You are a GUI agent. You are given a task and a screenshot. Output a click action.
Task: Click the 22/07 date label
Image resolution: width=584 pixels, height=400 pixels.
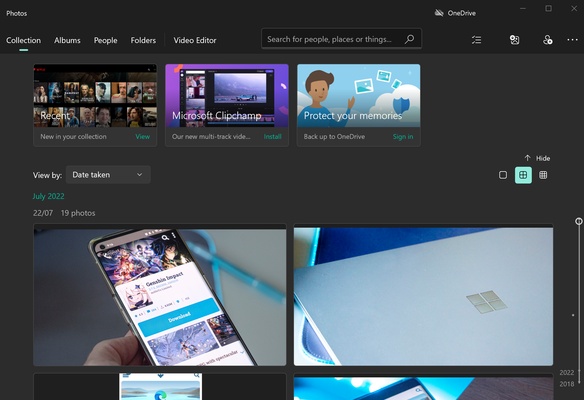pos(43,213)
